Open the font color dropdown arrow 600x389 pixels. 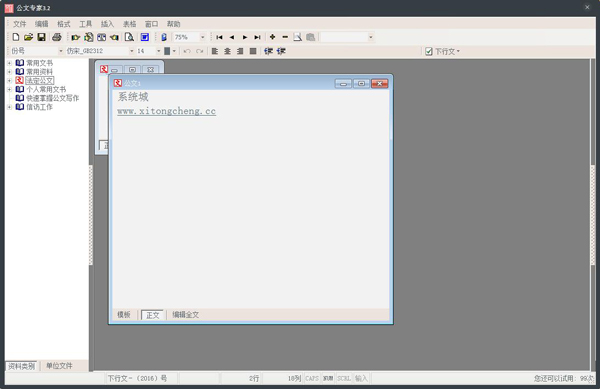coord(174,51)
